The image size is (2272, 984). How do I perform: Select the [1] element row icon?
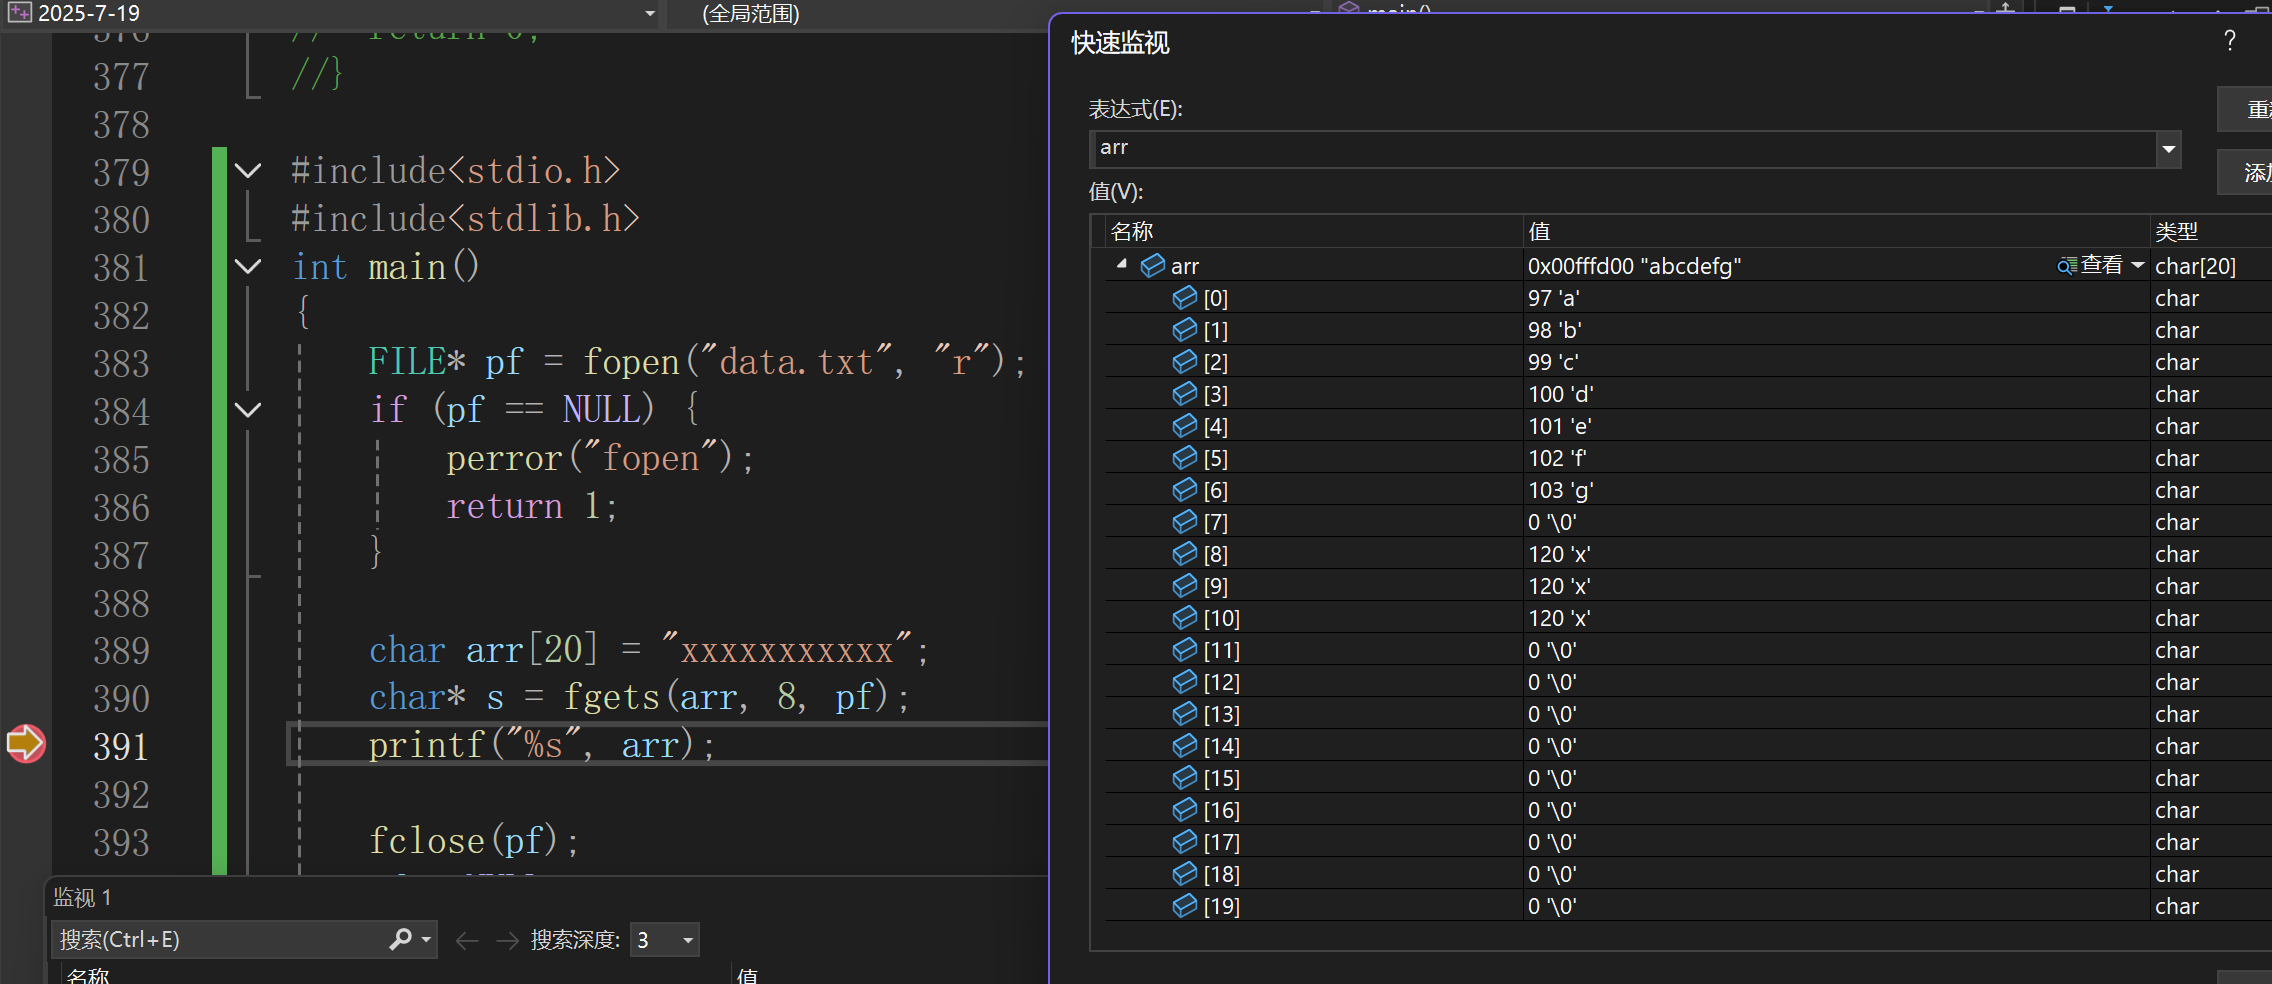(1185, 329)
